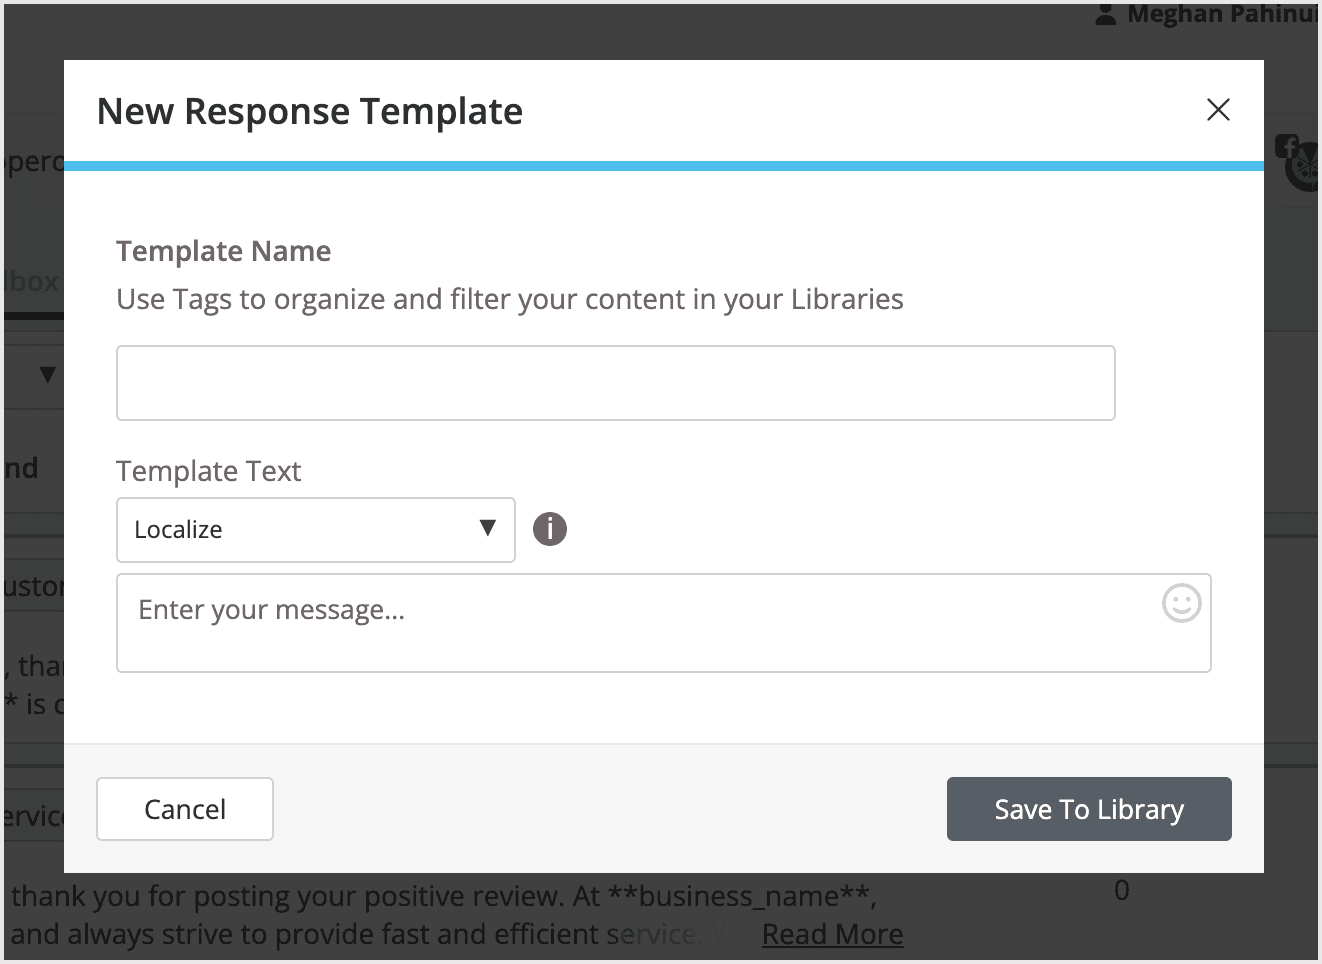1322x964 pixels.
Task: Click the user profile icon beside Meghan Pahinui
Action: 1104,16
